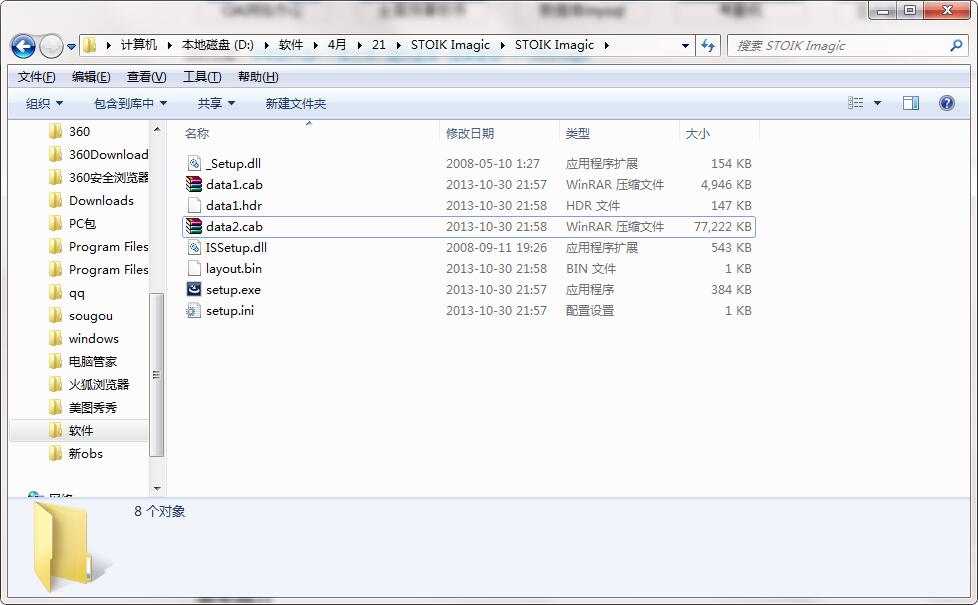Click the sidebar vertical scrollbar thumb

click(157, 375)
